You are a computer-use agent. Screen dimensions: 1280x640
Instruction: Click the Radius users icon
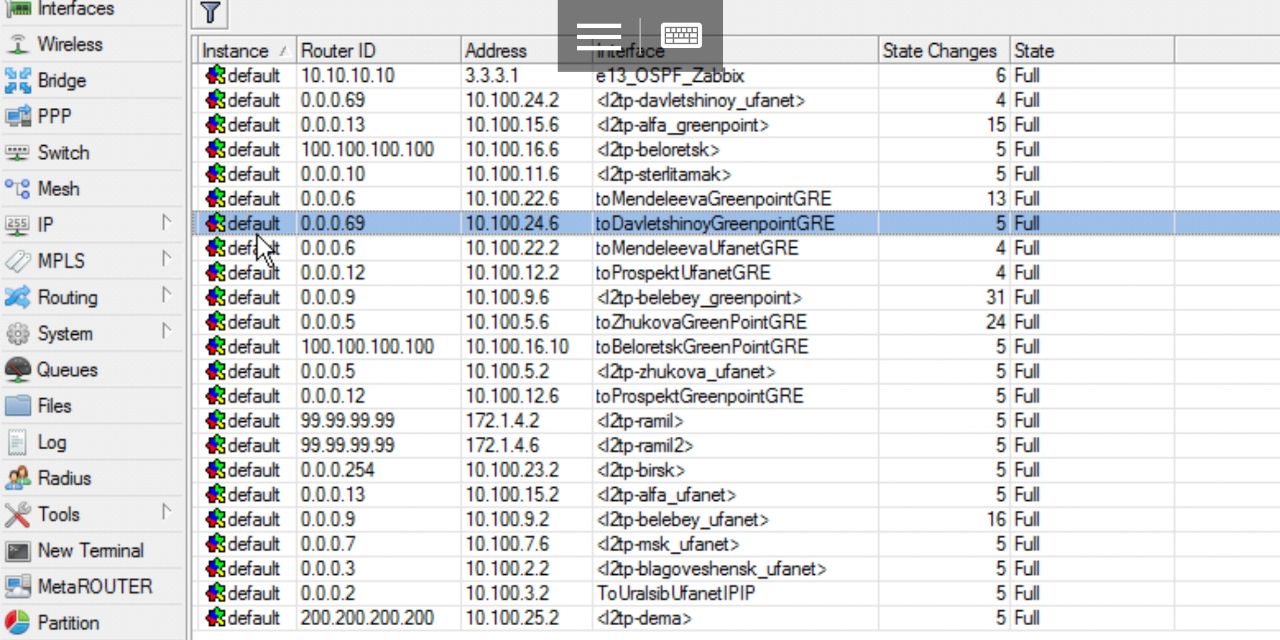17,478
